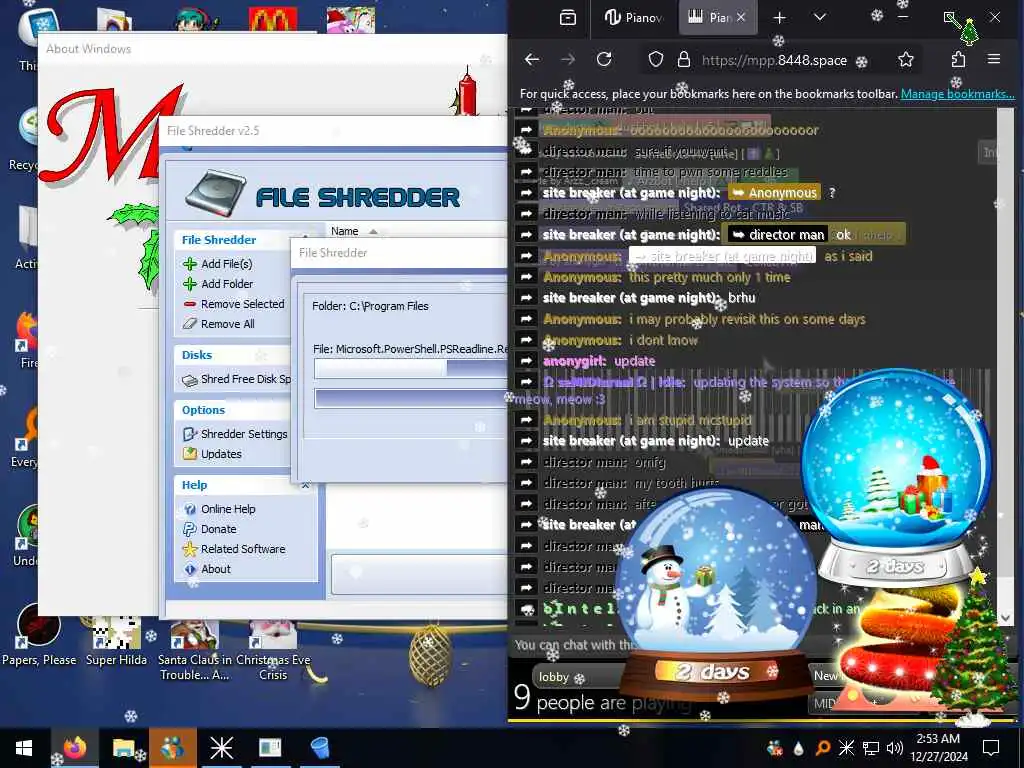
Task: Open the network icon in system tray
Action: [870, 748]
